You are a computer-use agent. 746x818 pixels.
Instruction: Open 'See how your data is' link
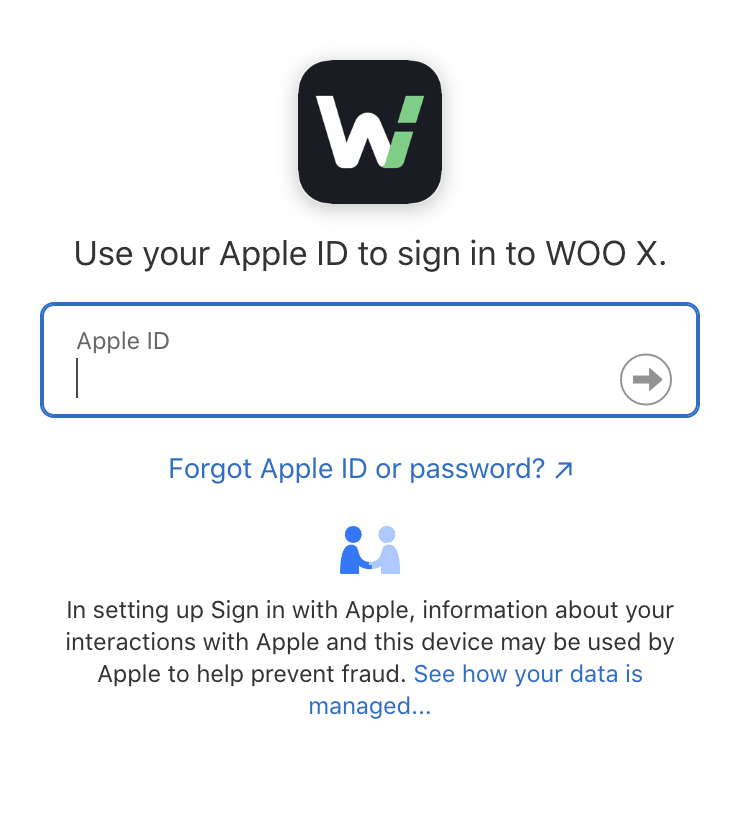528,673
